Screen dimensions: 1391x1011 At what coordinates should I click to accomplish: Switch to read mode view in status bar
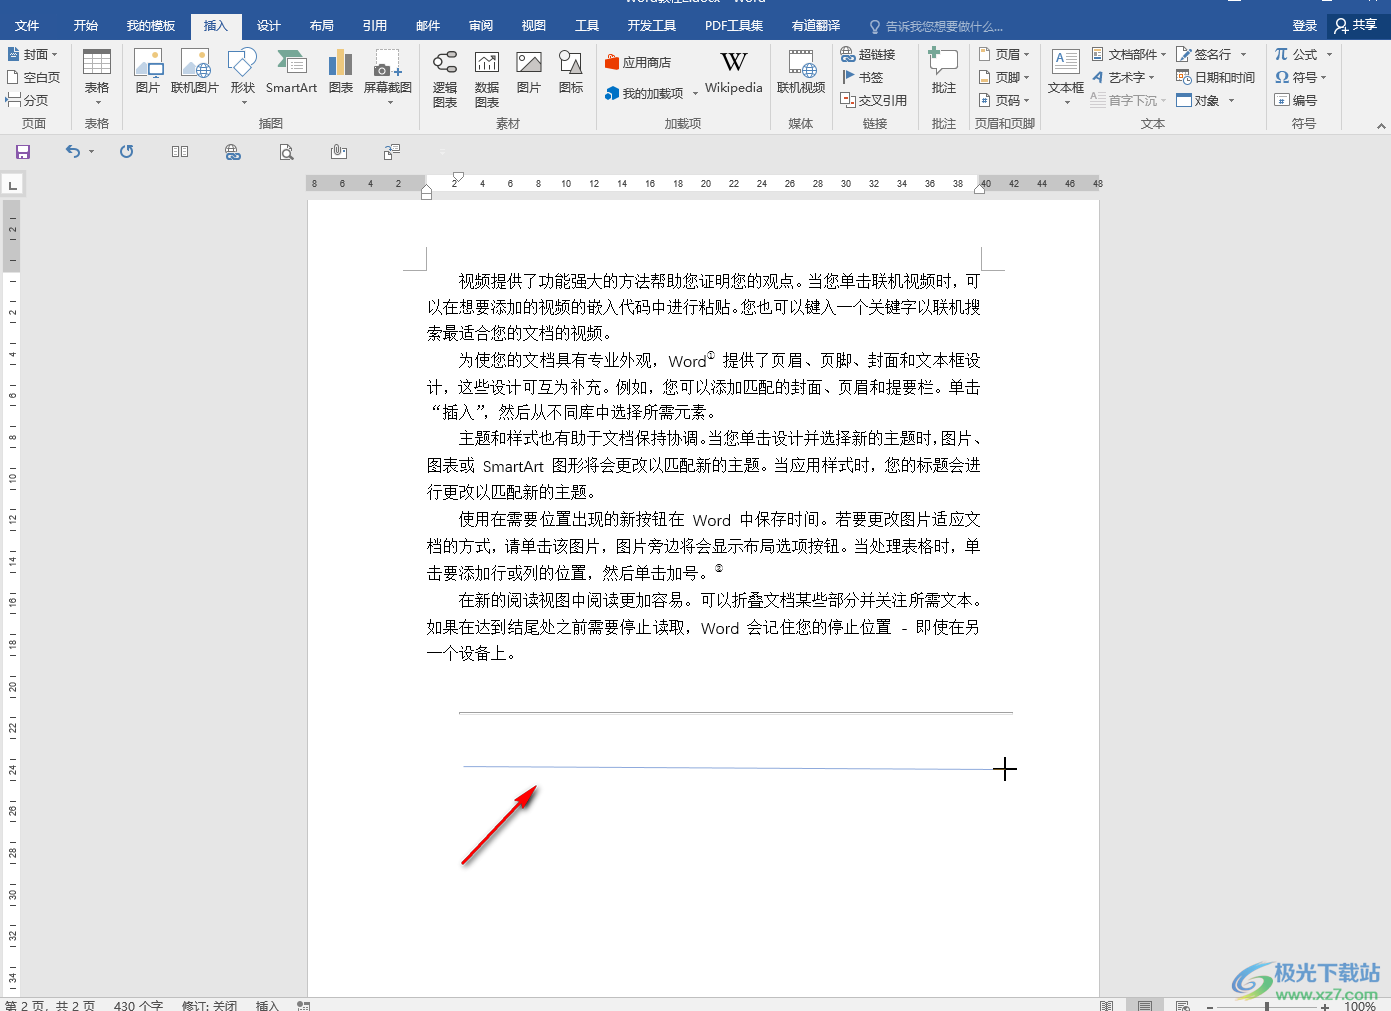[x=1106, y=1005]
